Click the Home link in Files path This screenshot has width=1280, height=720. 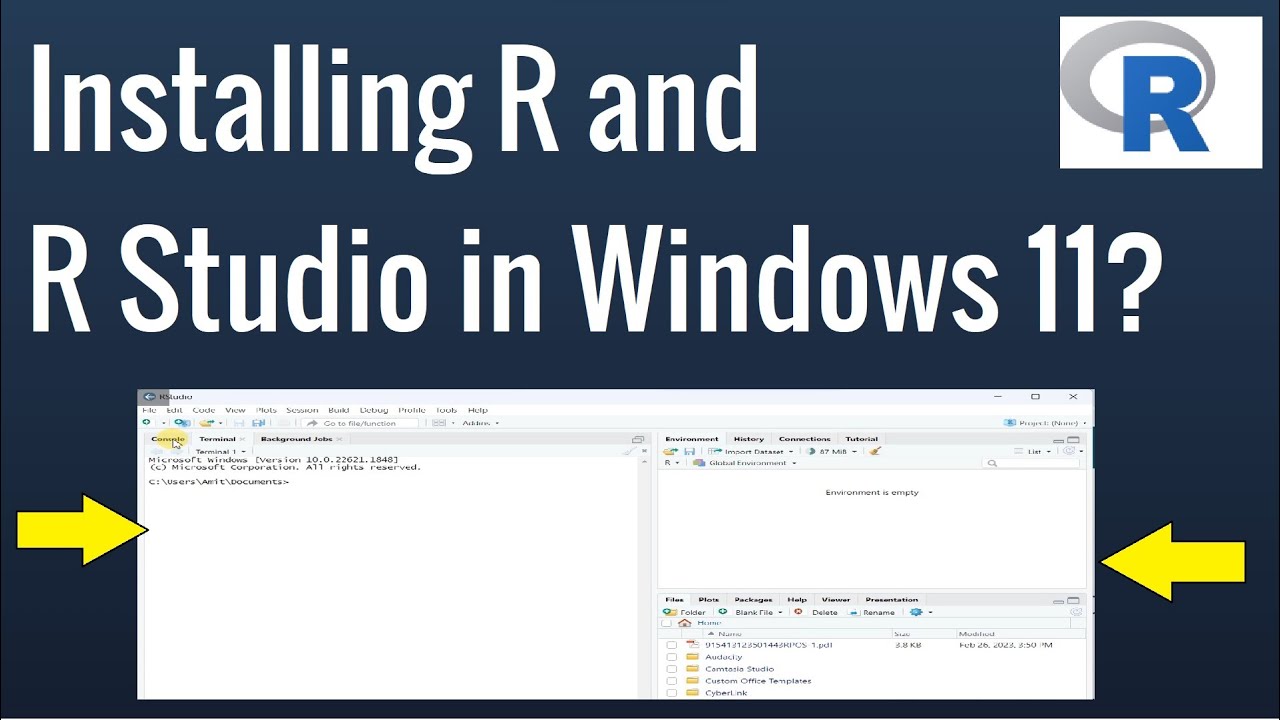[709, 623]
